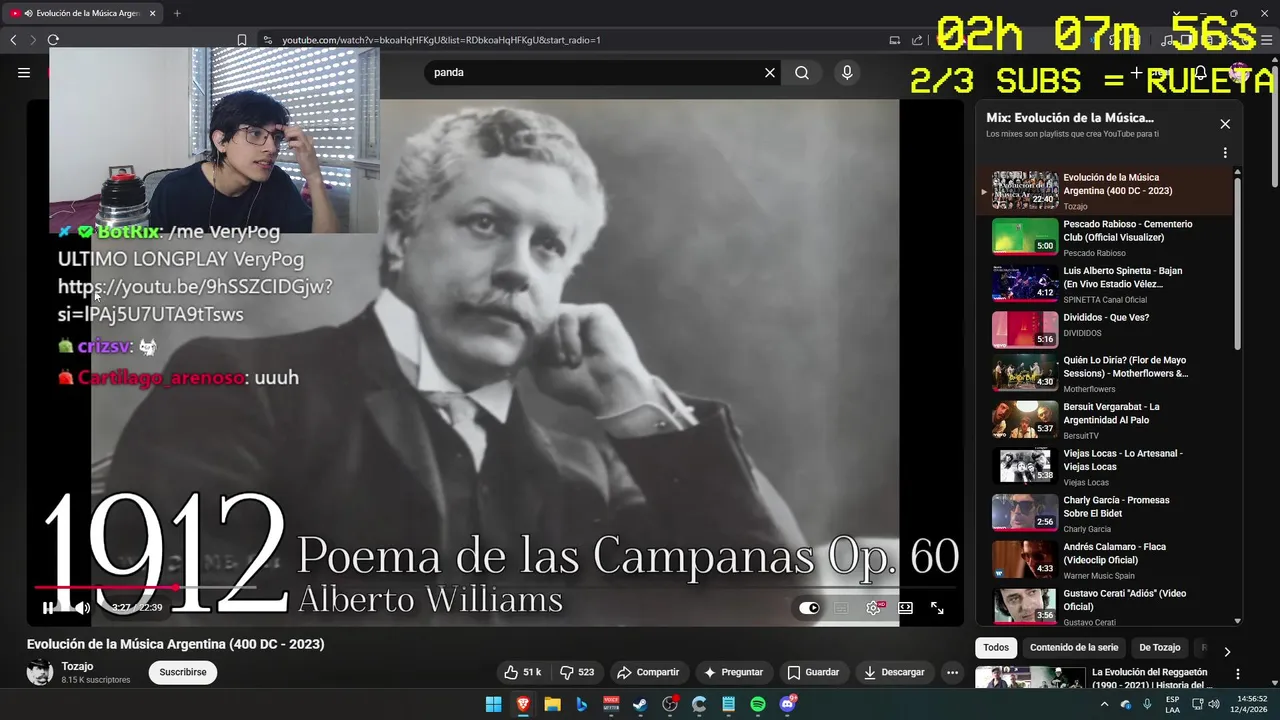Open the Mix panel more-options menu
1280x720 pixels.
coord(1225,153)
